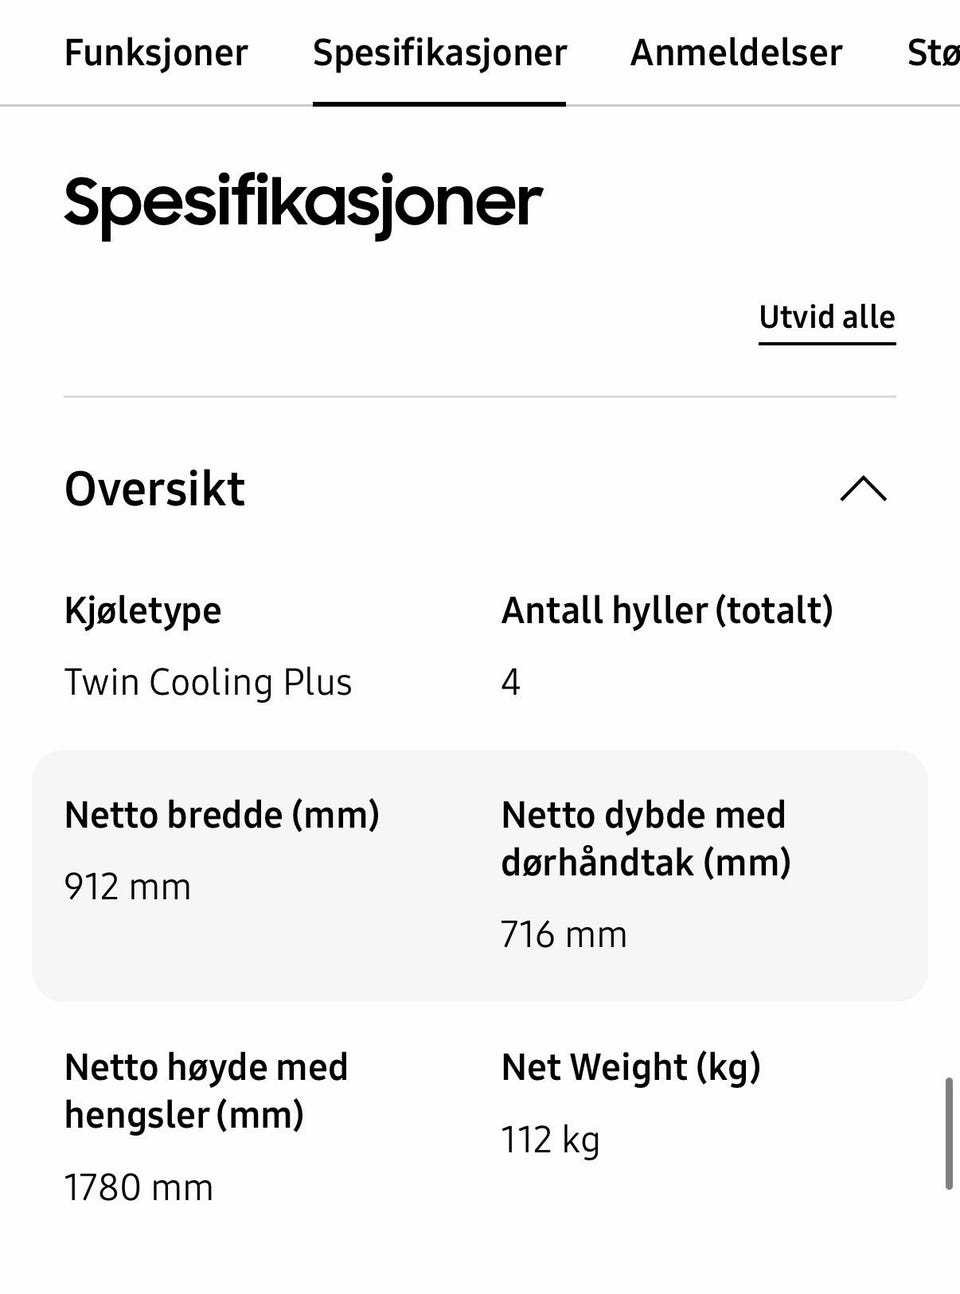Select the Twin Cooling Plus value
The width and height of the screenshot is (960, 1294).
pos(208,682)
